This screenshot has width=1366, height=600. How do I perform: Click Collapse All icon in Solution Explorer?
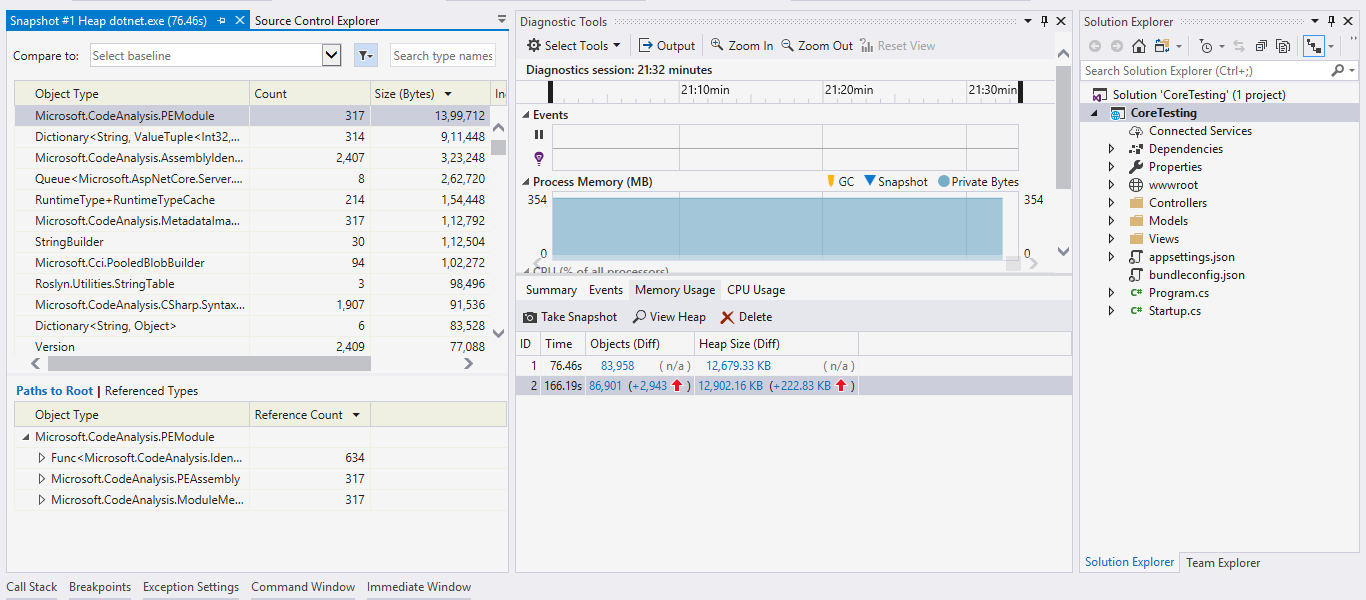[x=1261, y=46]
